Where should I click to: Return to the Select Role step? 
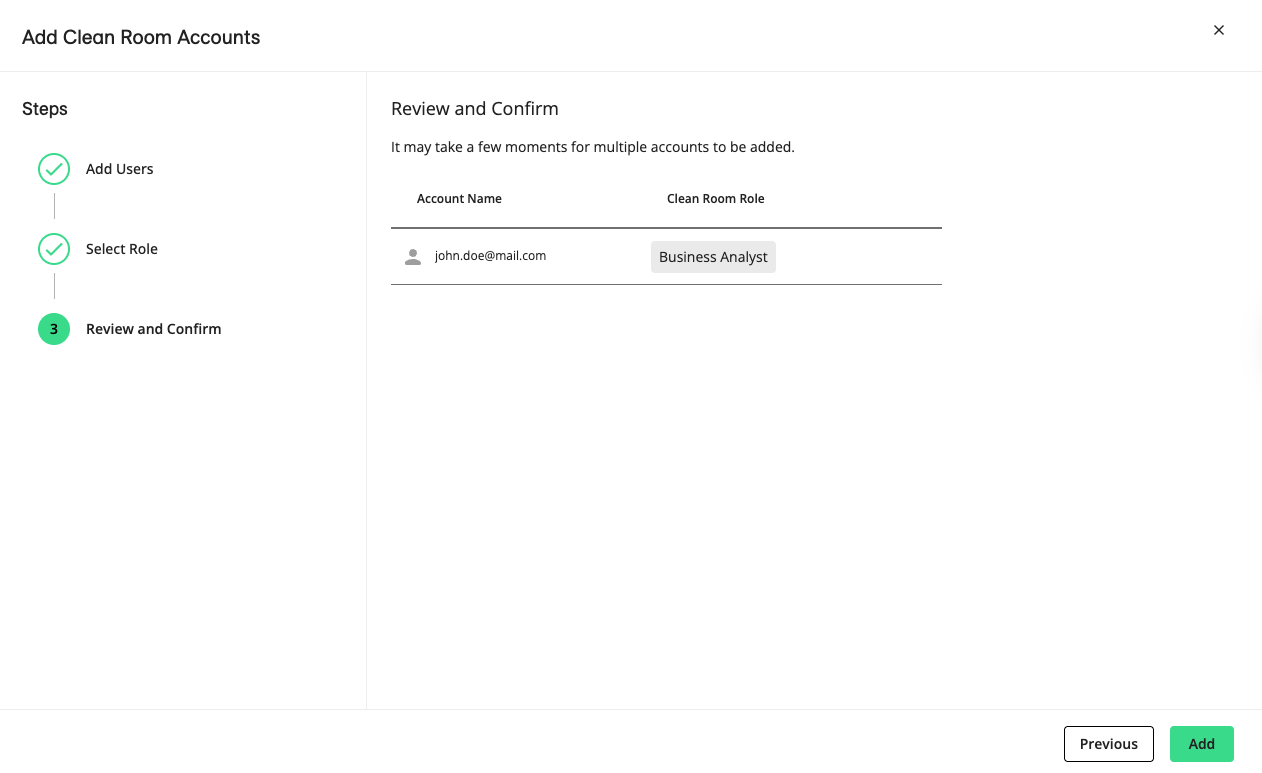click(x=121, y=249)
